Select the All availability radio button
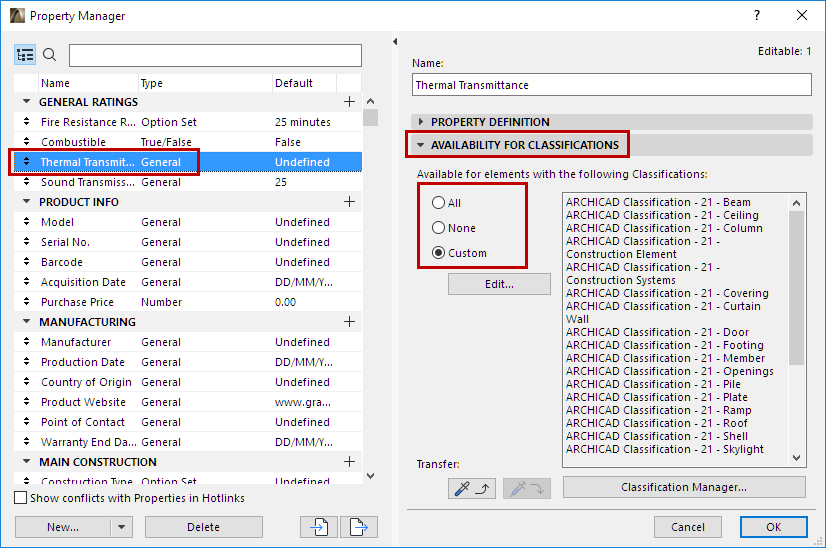This screenshot has width=826, height=548. pos(438,203)
